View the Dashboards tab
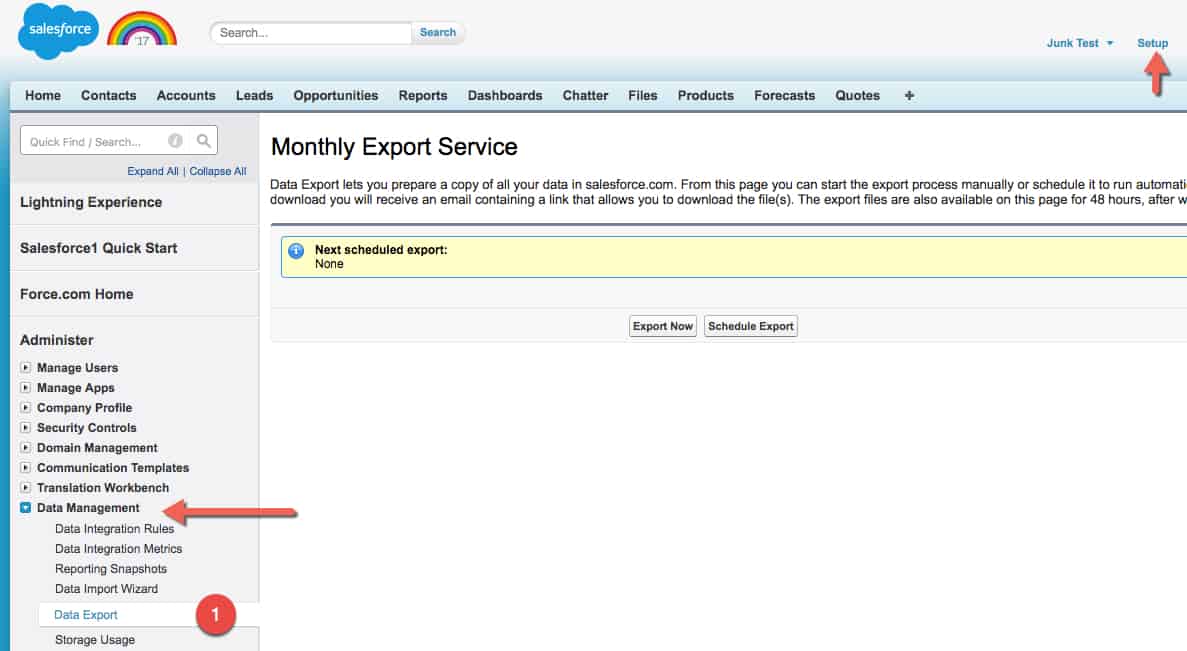The image size is (1187, 651). [505, 95]
